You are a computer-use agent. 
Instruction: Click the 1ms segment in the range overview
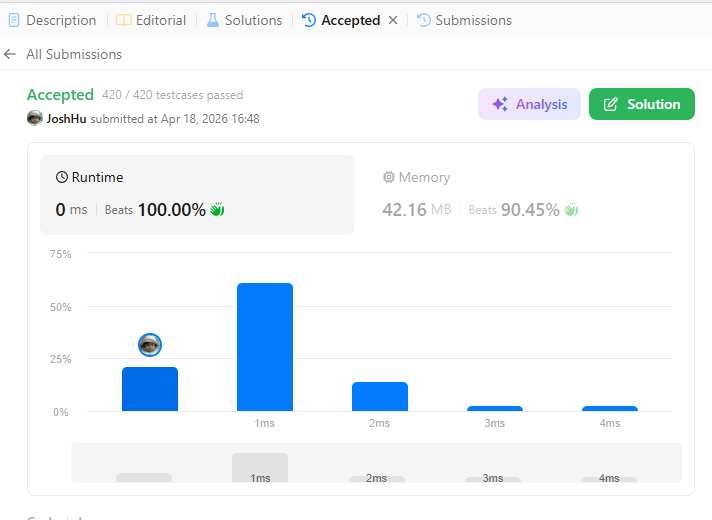click(260, 468)
